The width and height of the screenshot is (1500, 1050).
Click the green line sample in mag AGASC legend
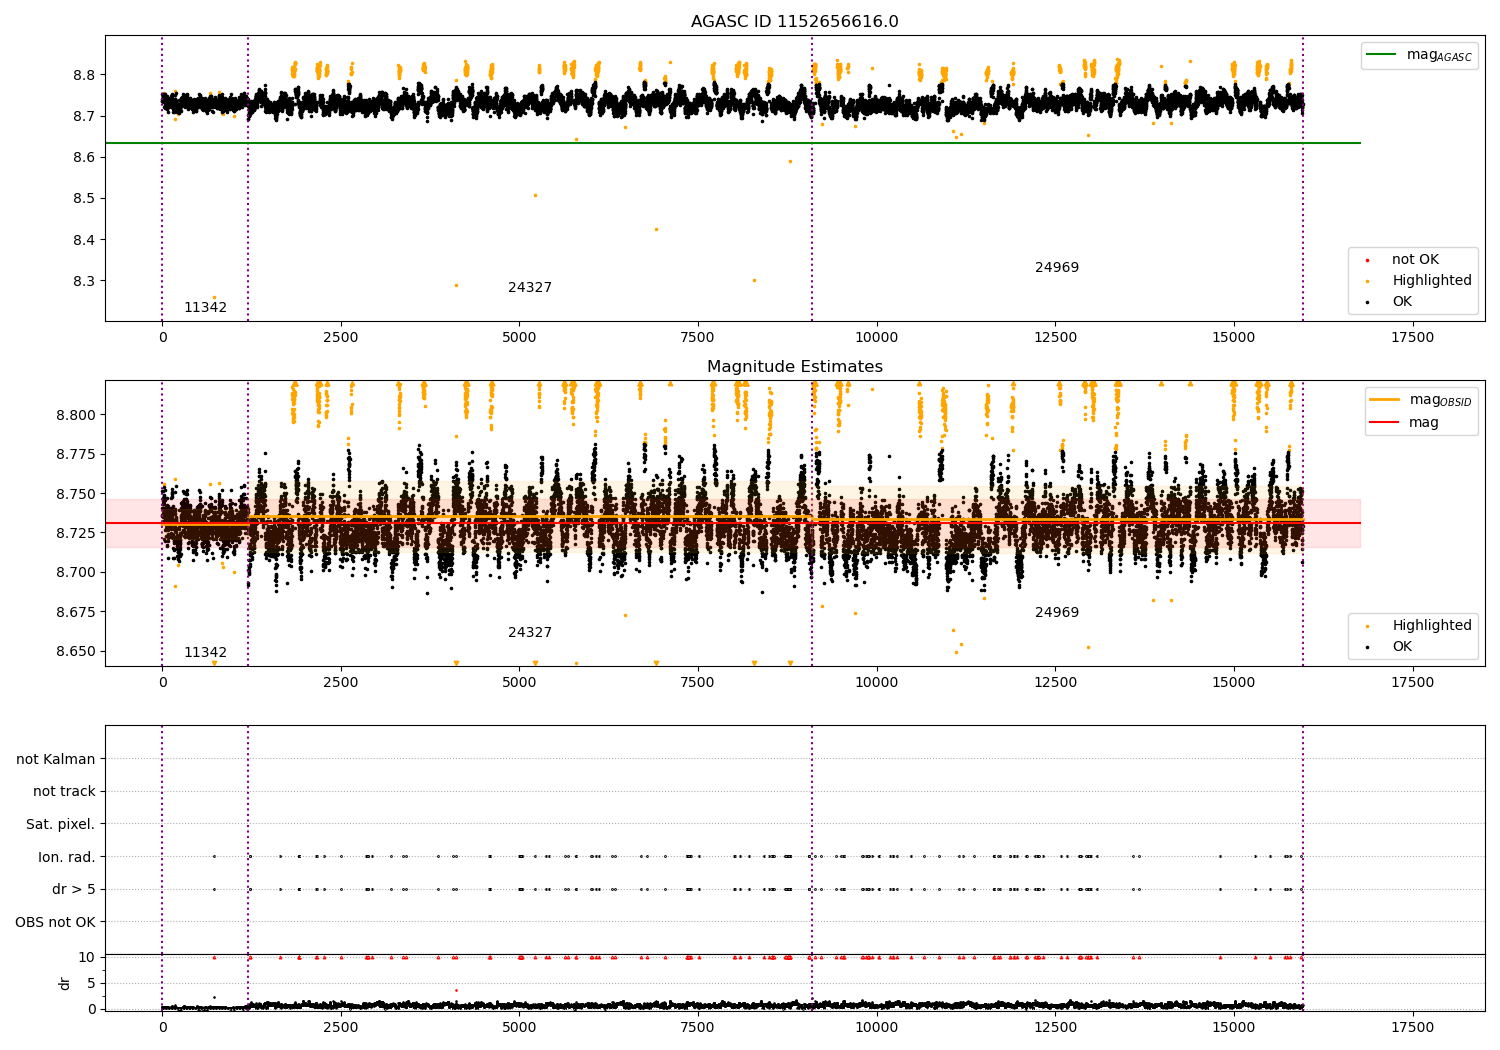pos(1381,55)
